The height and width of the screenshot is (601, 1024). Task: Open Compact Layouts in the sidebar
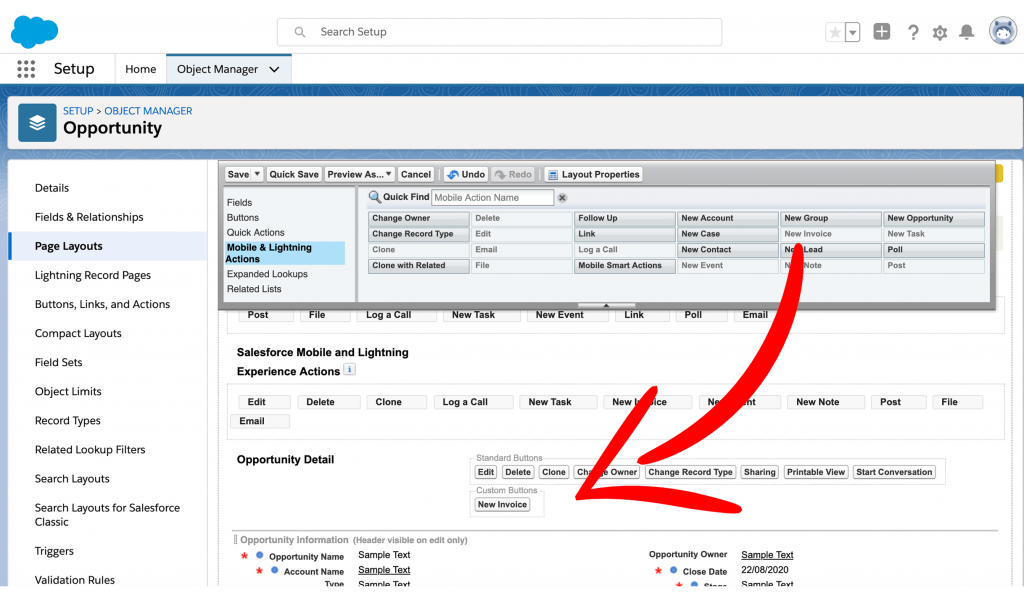(x=78, y=333)
